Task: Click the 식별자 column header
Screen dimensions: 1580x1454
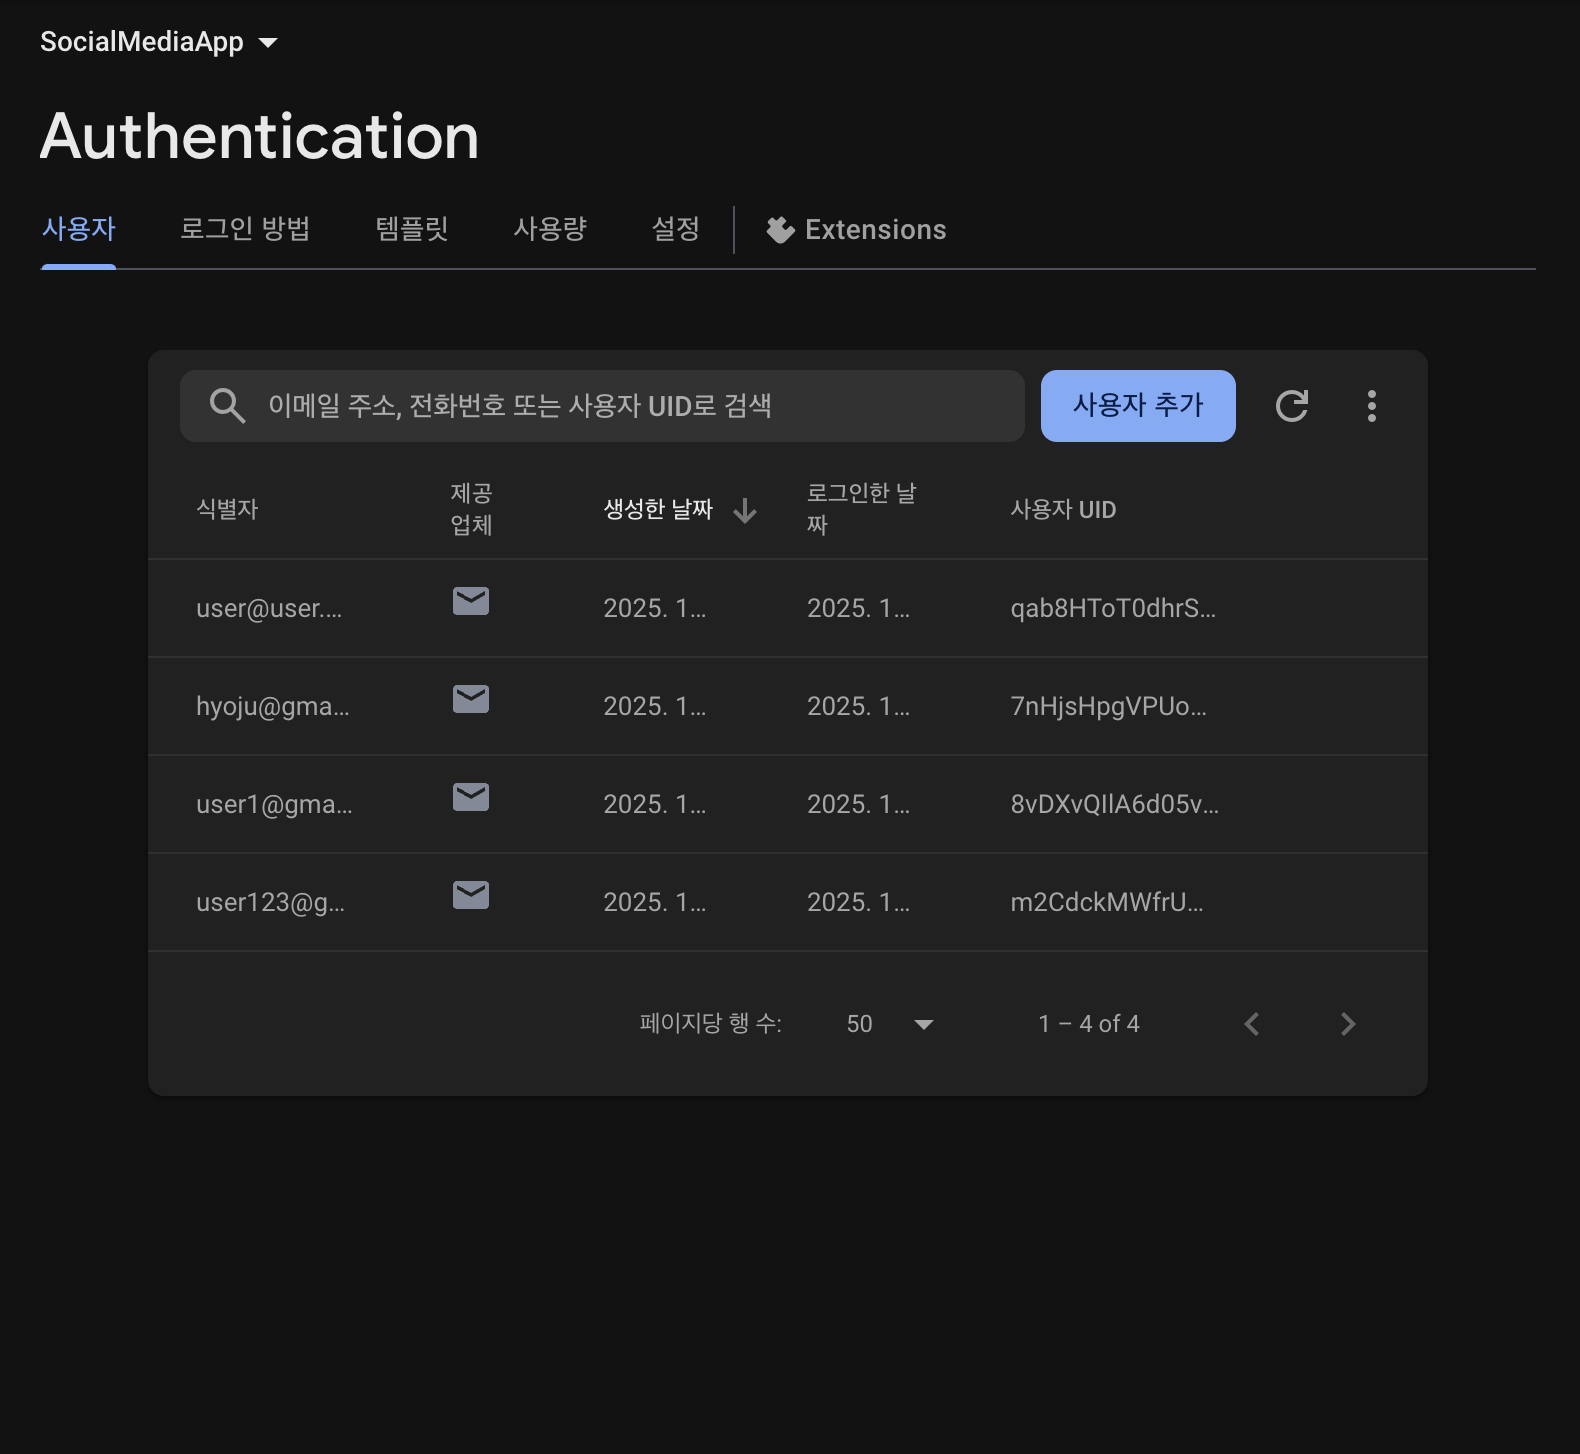Action: point(227,510)
